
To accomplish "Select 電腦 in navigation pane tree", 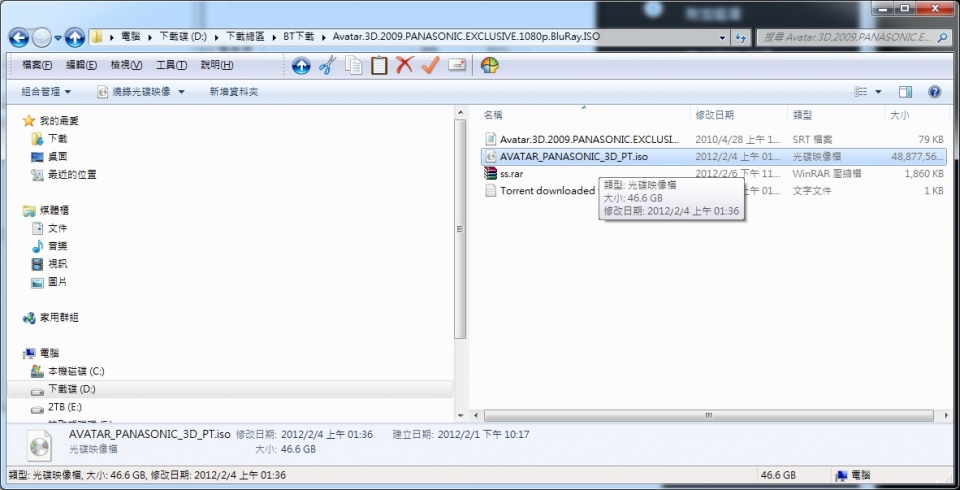I will click(x=50, y=353).
